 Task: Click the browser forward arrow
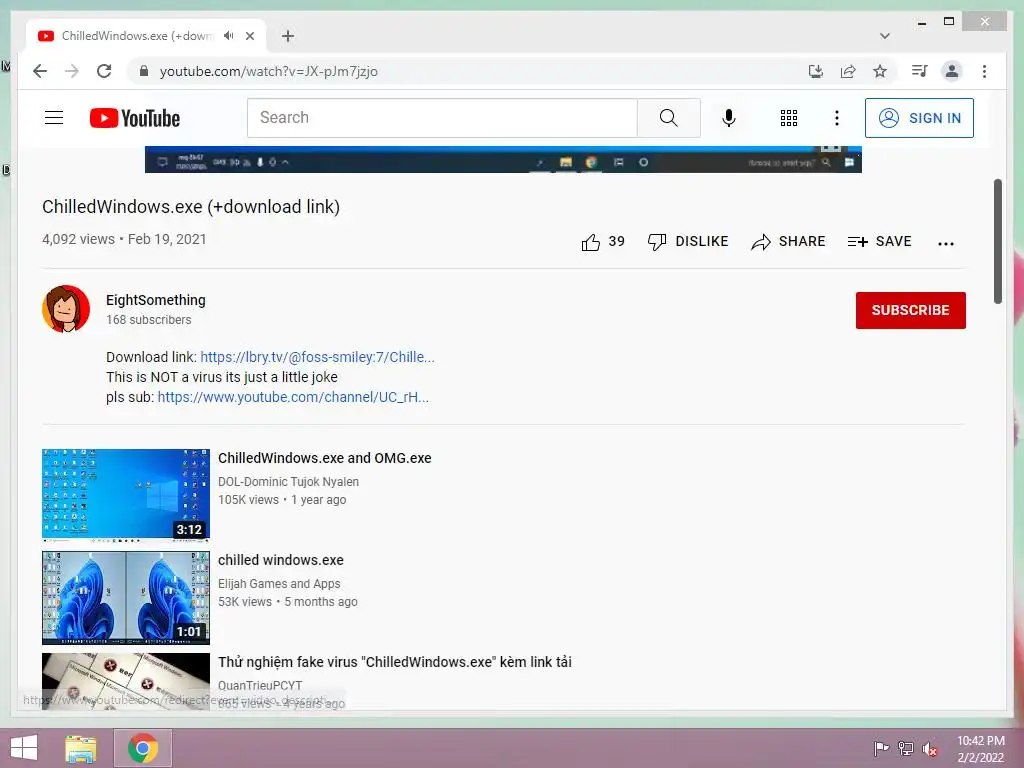tap(72, 71)
